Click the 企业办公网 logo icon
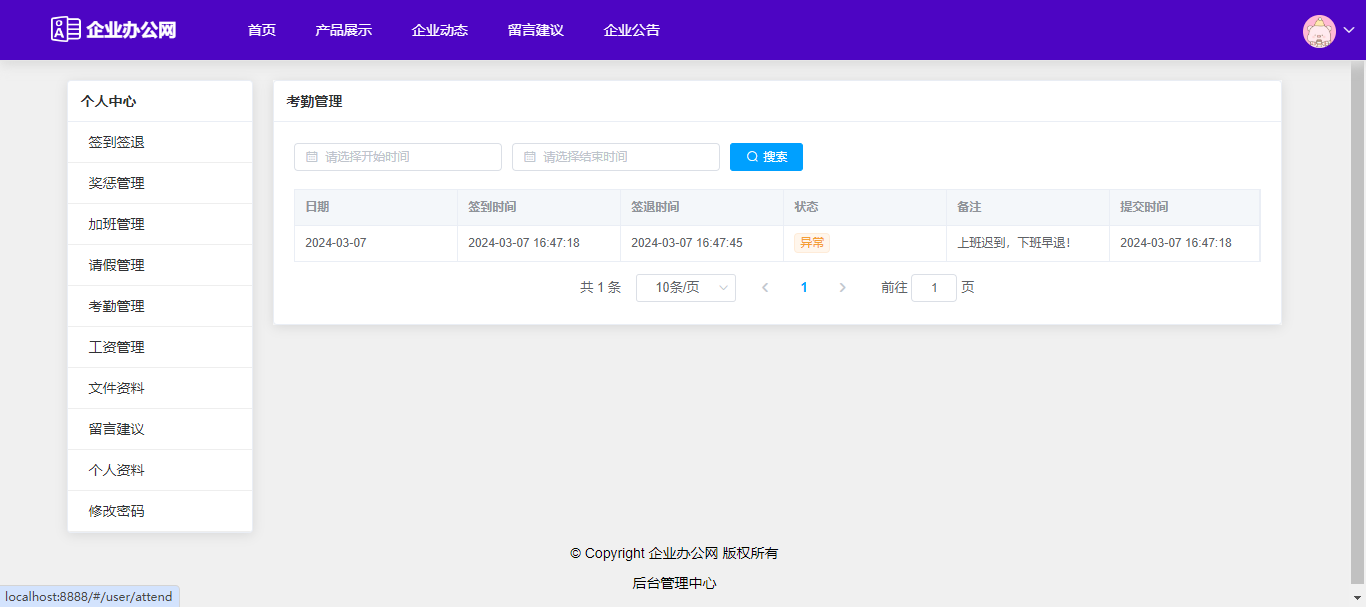The height and width of the screenshot is (607, 1366). coord(66,29)
